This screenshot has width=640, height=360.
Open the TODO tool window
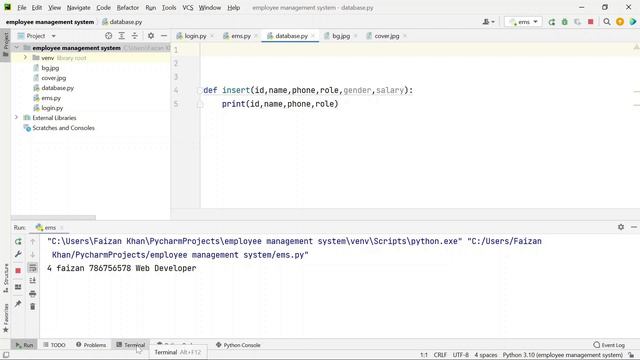point(54,345)
